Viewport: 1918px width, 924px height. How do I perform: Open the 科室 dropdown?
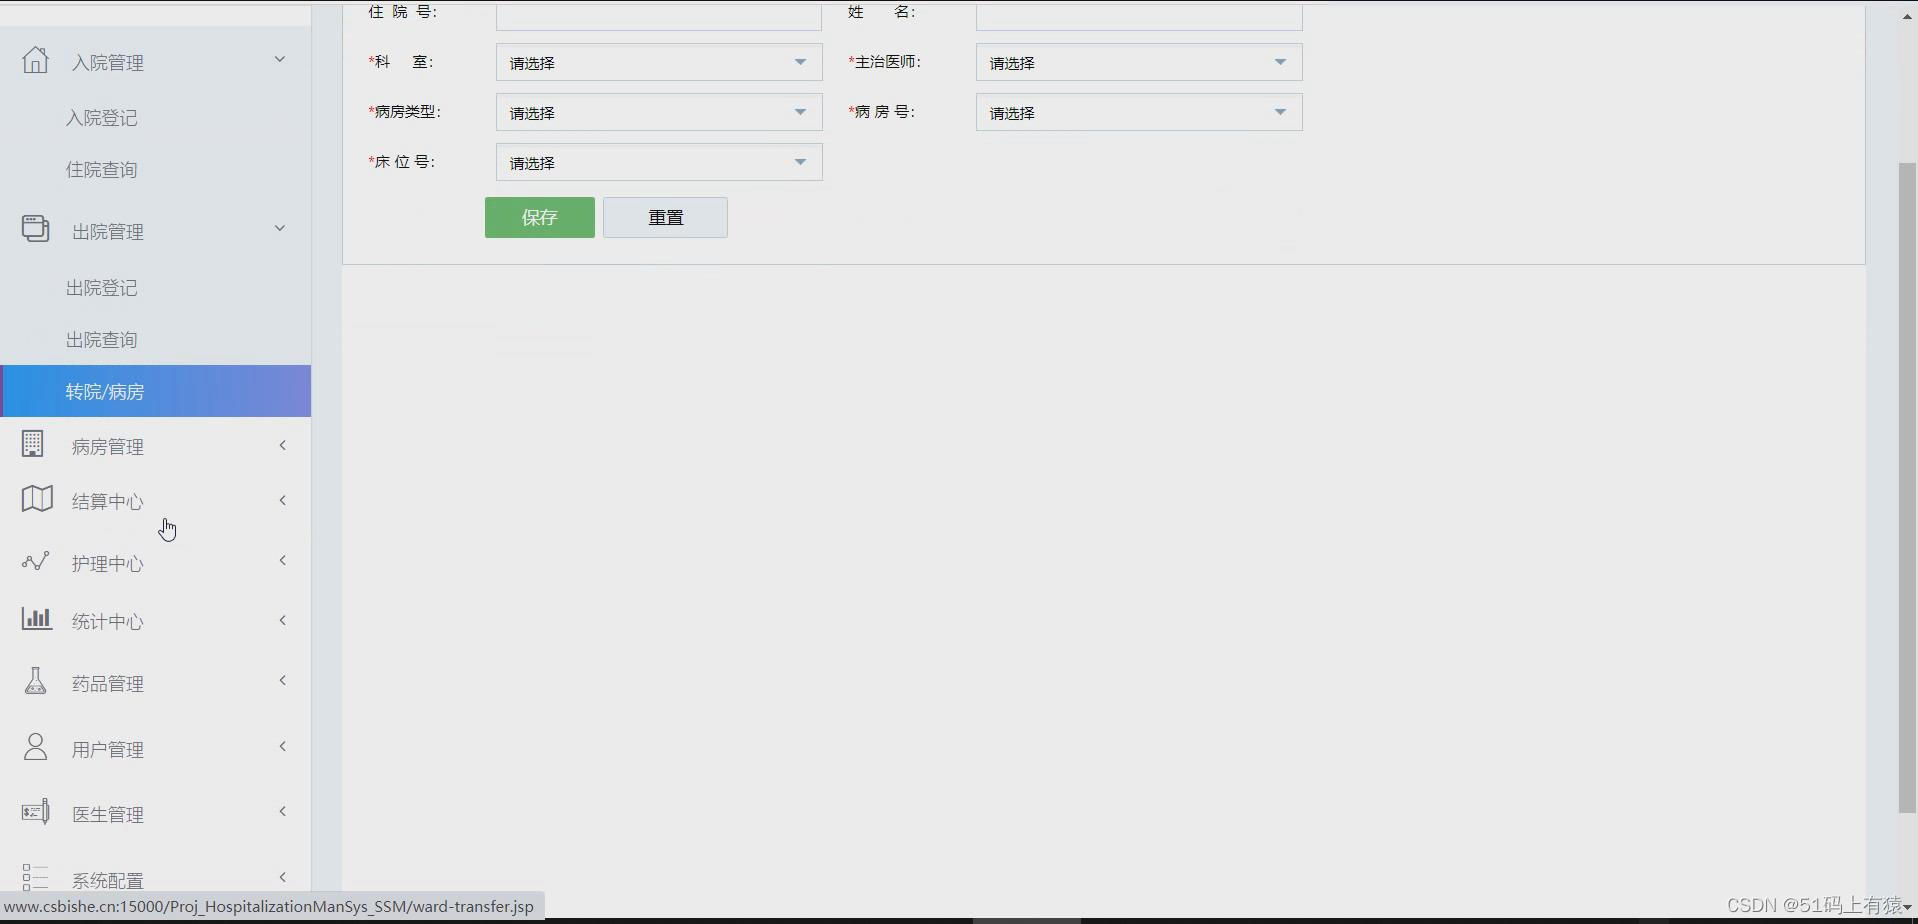click(659, 62)
